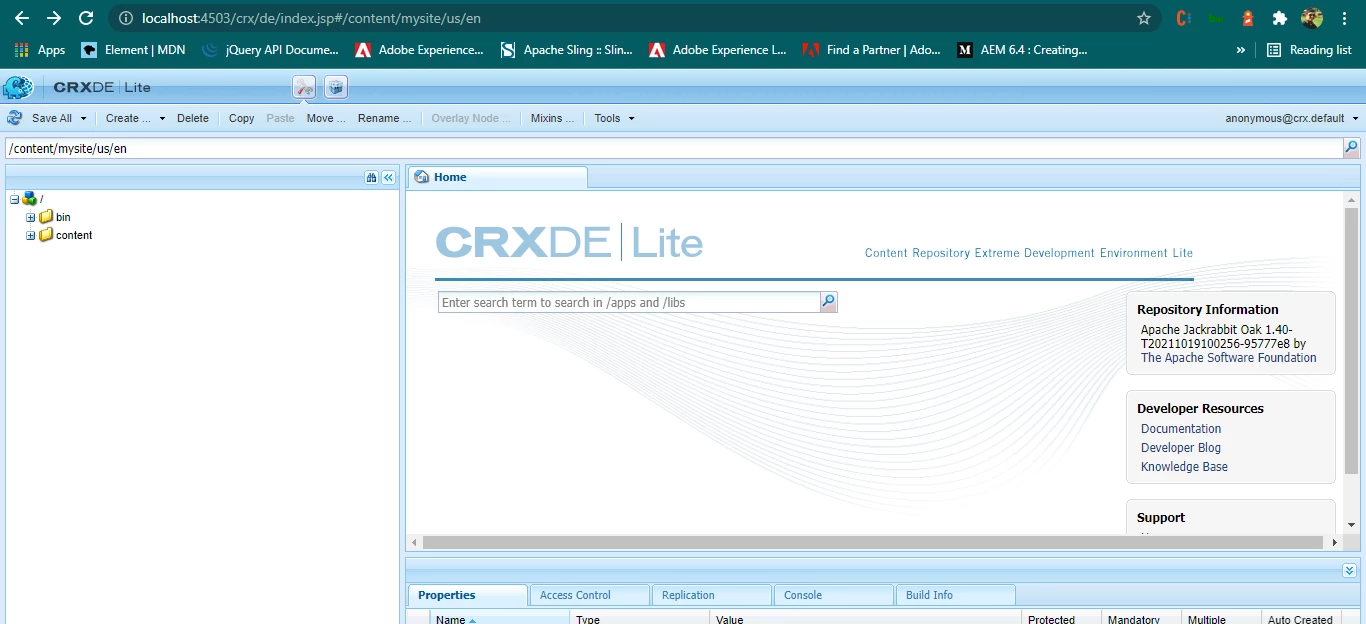Open the AEM 6.4 : Creating bookmark
The width and height of the screenshot is (1366, 624).
1022,50
